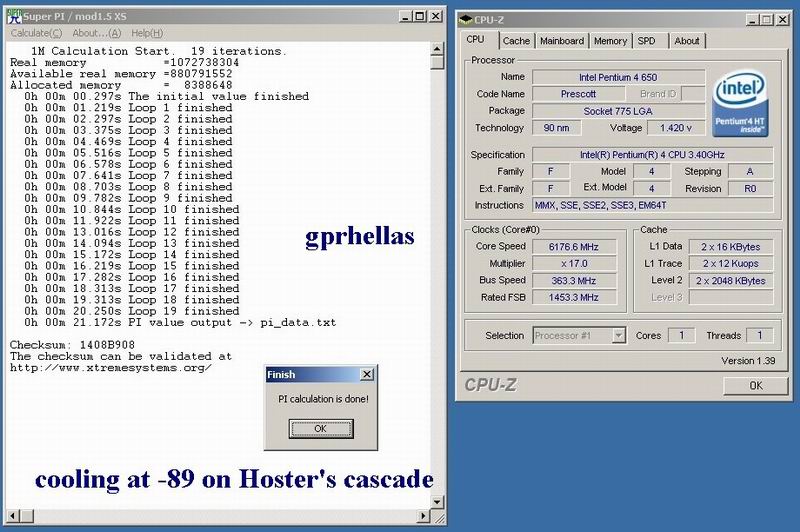Click the Level 2 value 2 x 2048 KBytes

[731, 281]
